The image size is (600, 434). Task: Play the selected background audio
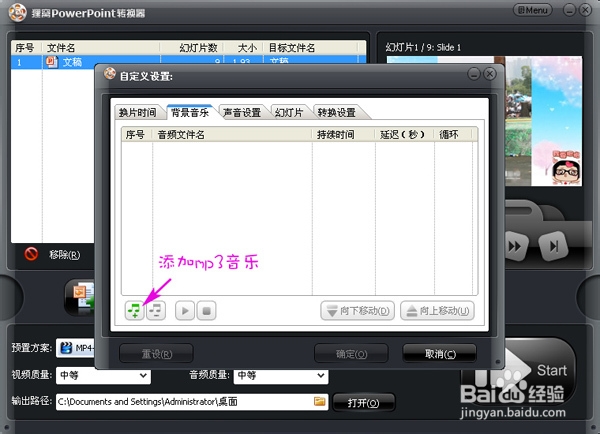[185, 310]
